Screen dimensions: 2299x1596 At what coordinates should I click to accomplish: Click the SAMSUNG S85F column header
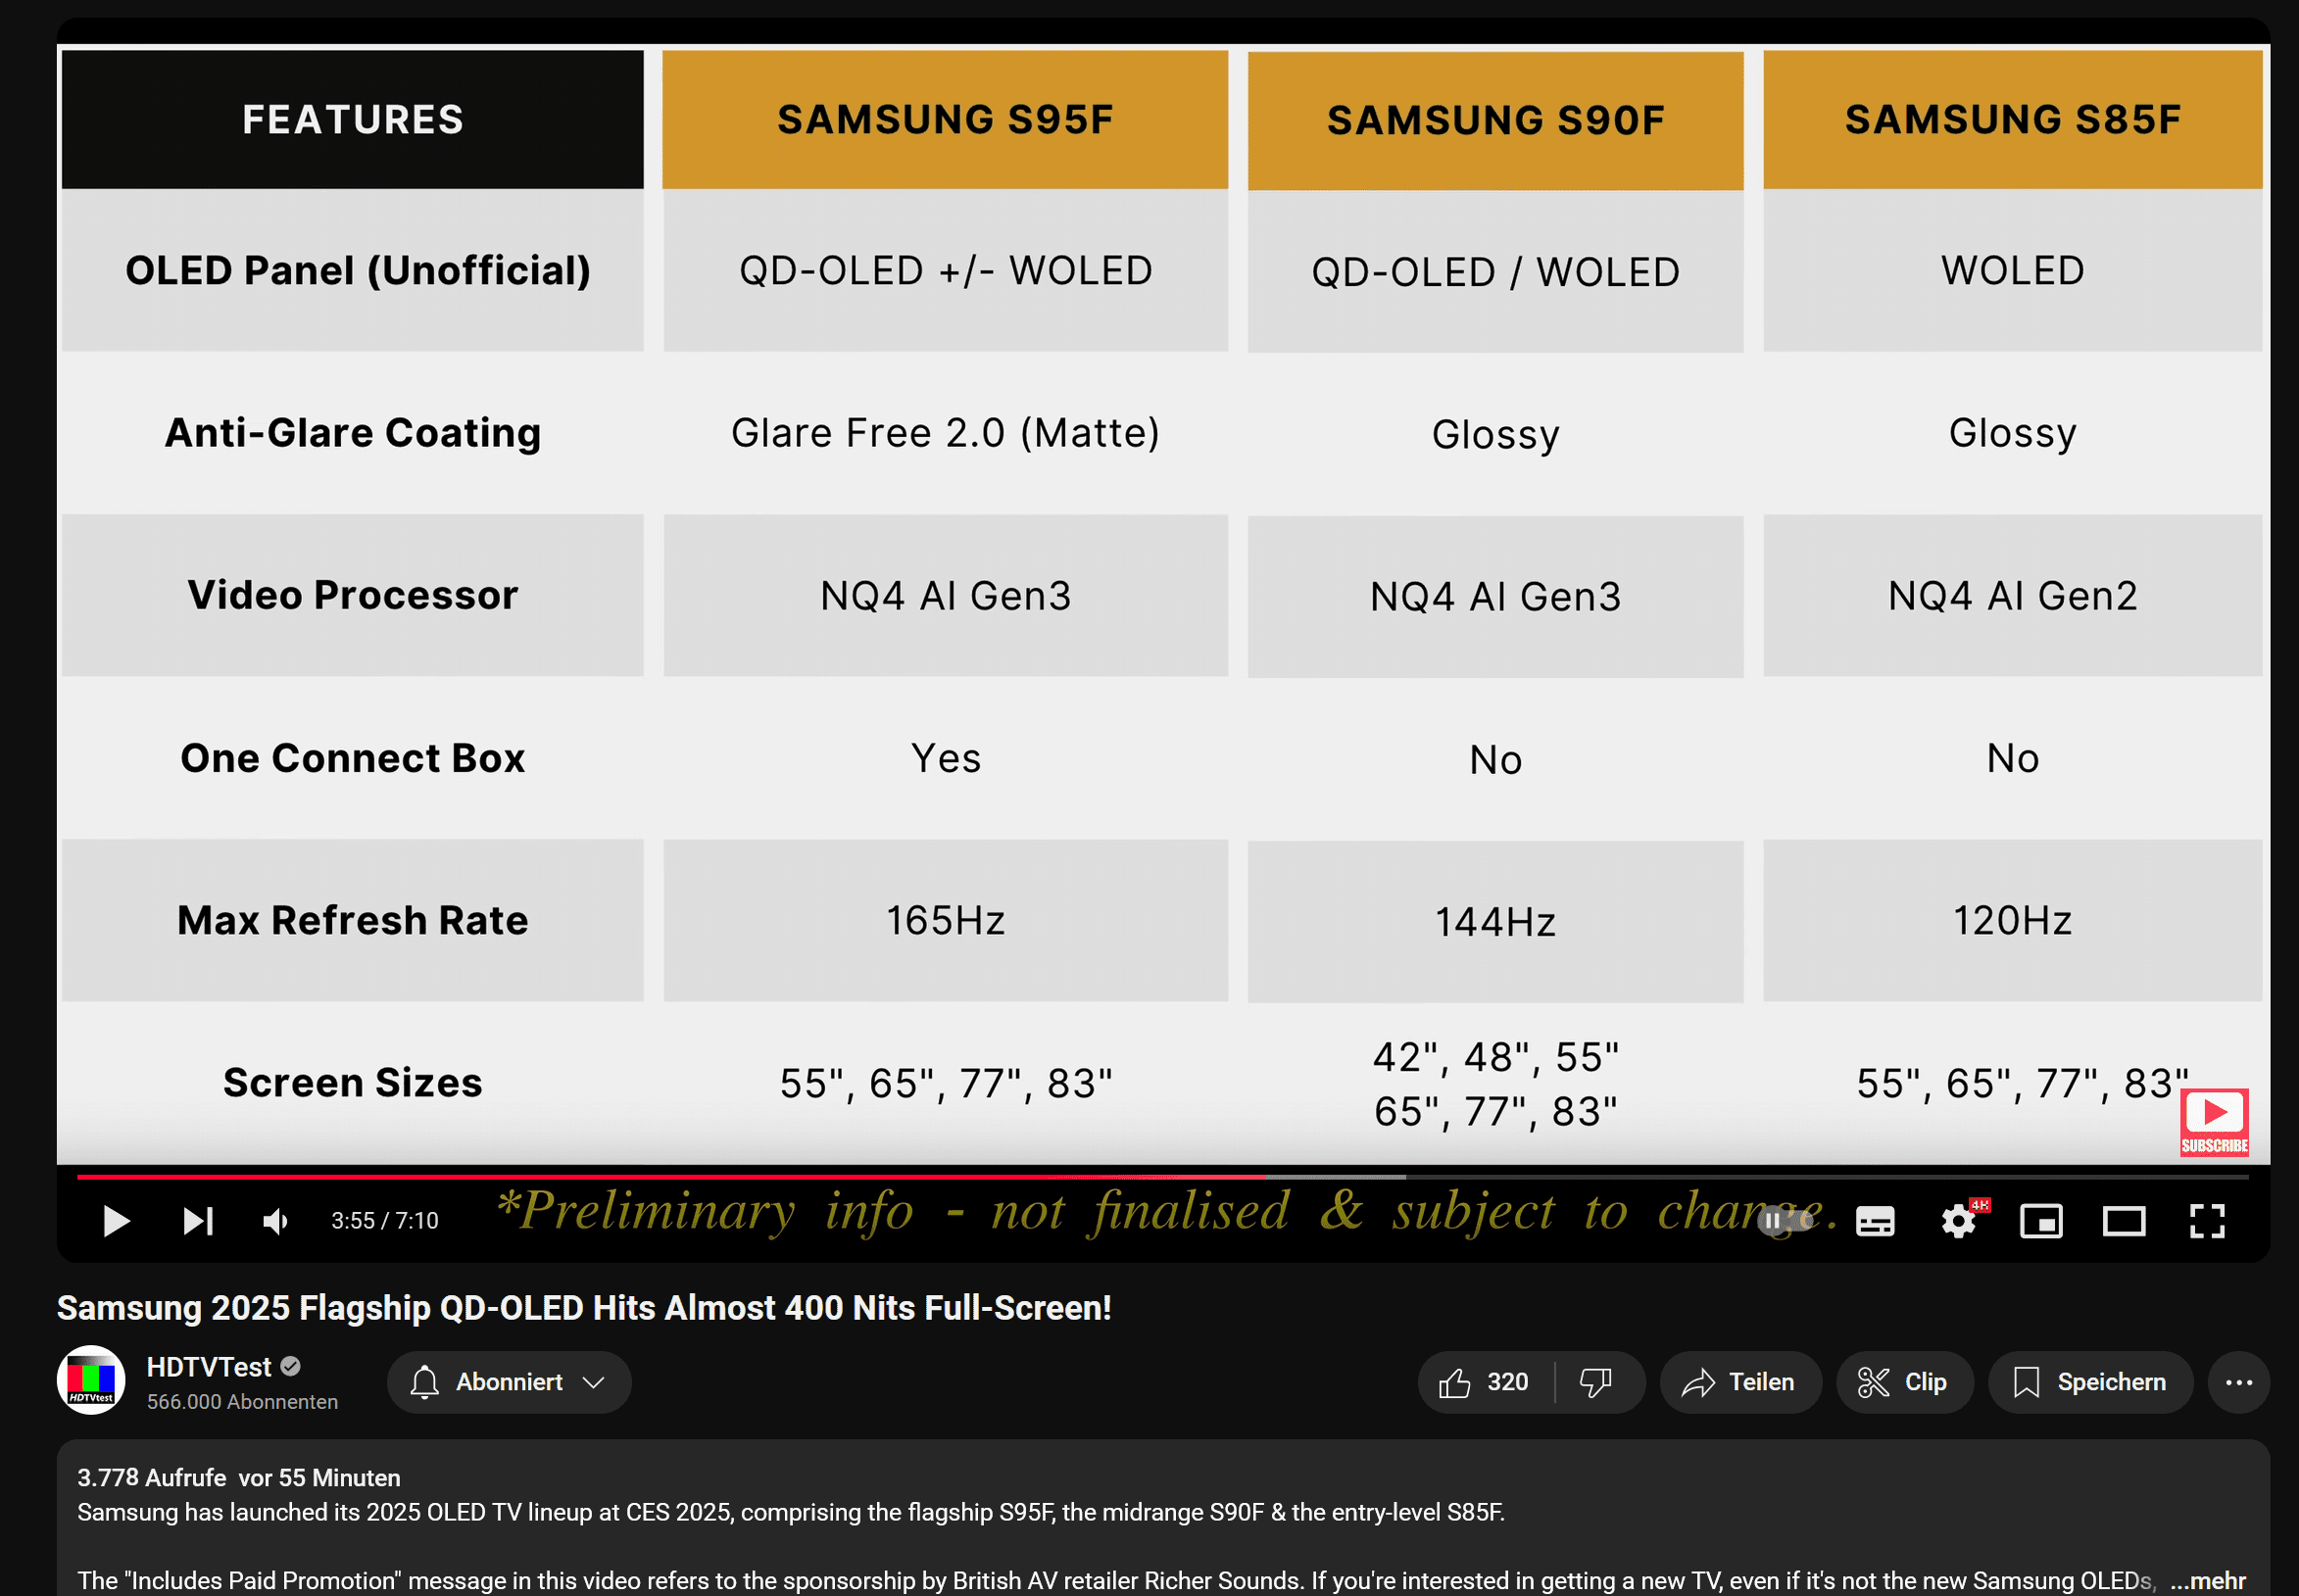pos(2012,119)
